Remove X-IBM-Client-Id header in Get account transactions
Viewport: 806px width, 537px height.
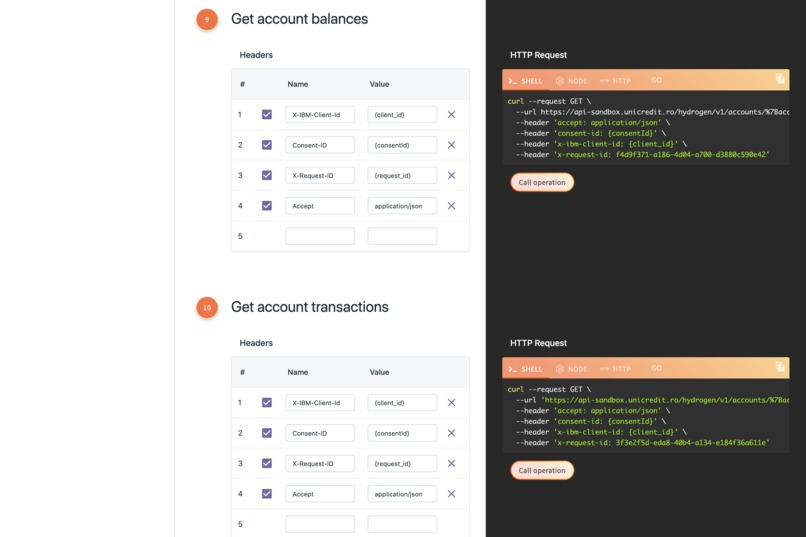click(451, 402)
